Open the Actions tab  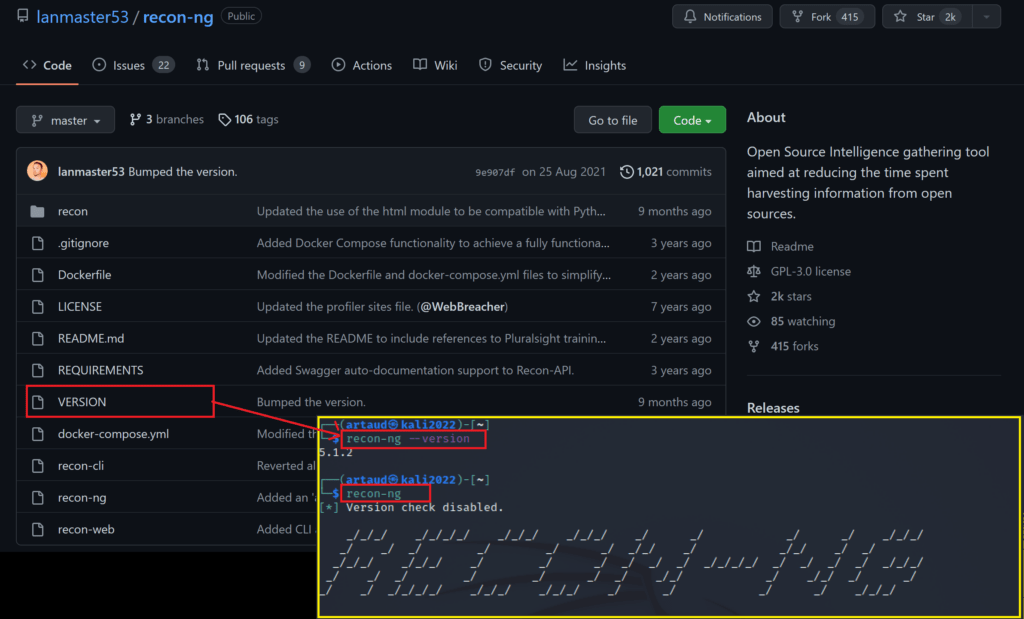coord(362,65)
